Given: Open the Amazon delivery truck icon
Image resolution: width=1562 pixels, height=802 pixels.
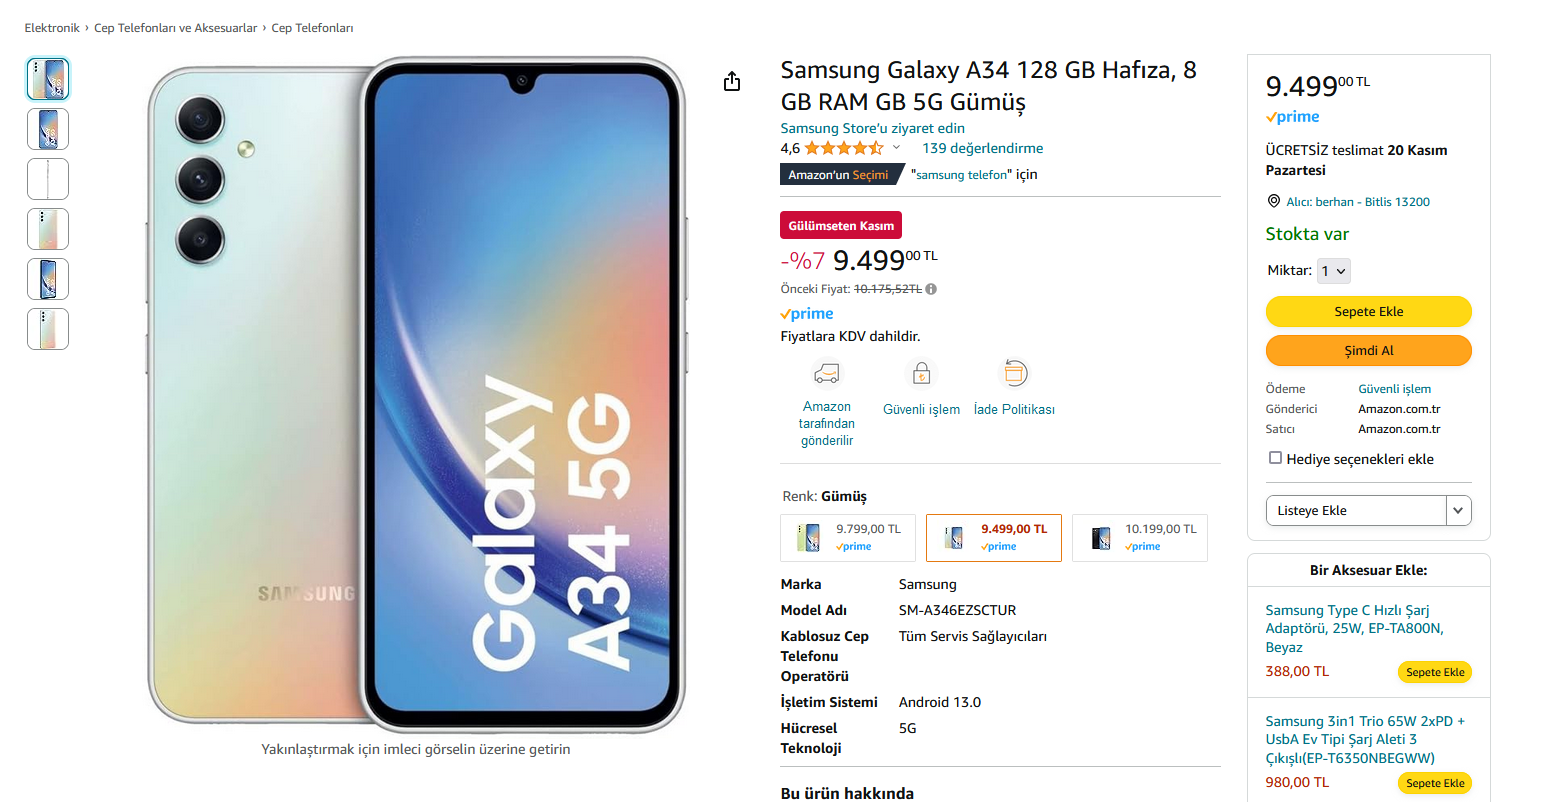Looking at the screenshot, I should (827, 374).
